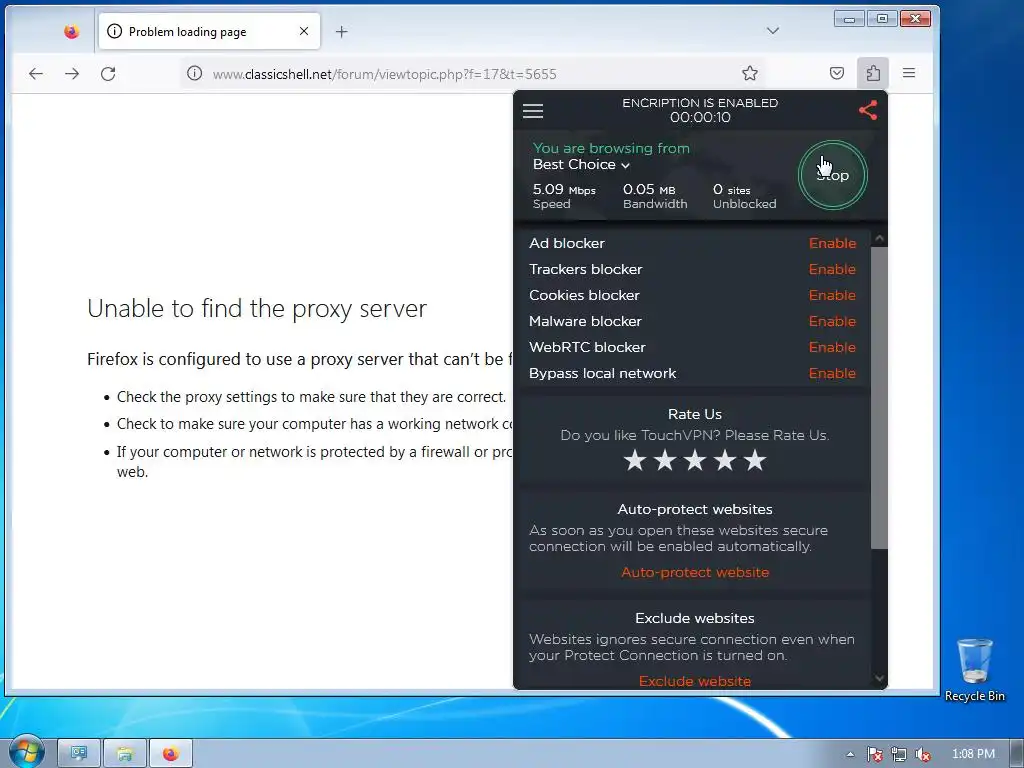This screenshot has width=1024, height=768.
Task: Toggle the Extensions puzzle button
Action: click(x=872, y=73)
